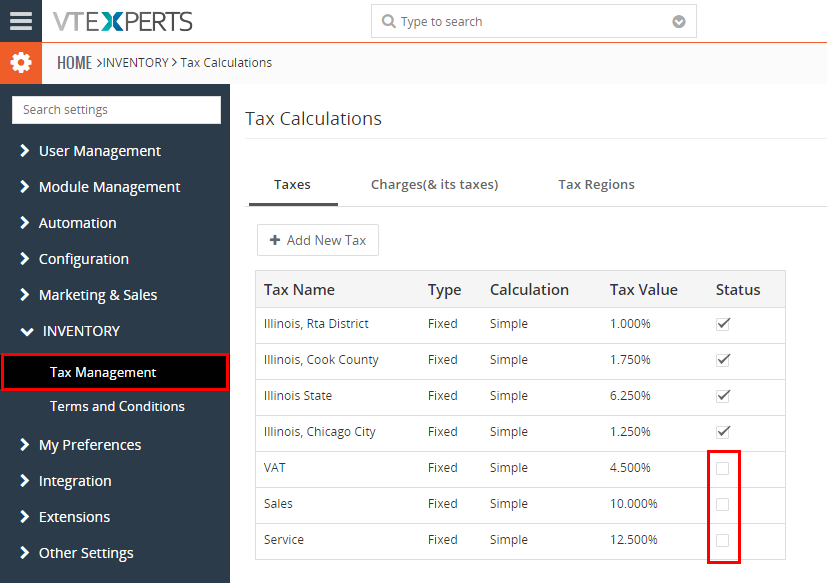The height and width of the screenshot is (583, 827).
Task: Click tax name Illinois State
Action: pyautogui.click(x=298, y=395)
